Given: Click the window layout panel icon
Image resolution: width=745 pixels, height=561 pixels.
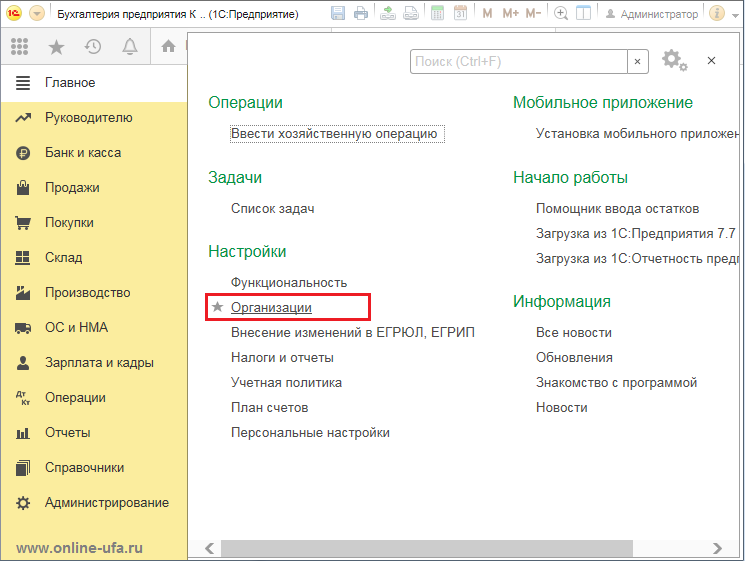Looking at the screenshot, I should coord(583,13).
